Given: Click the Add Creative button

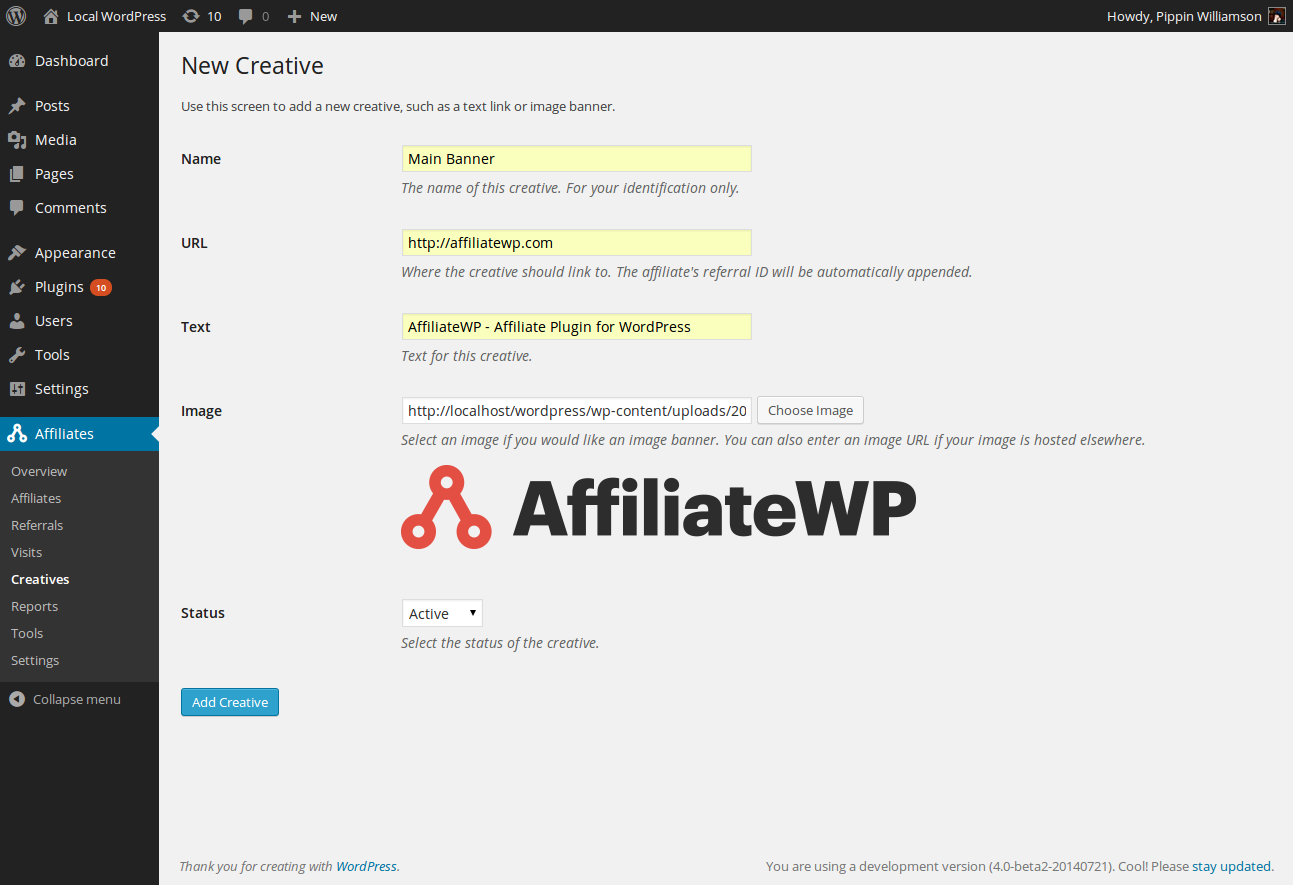Looking at the screenshot, I should 230,702.
